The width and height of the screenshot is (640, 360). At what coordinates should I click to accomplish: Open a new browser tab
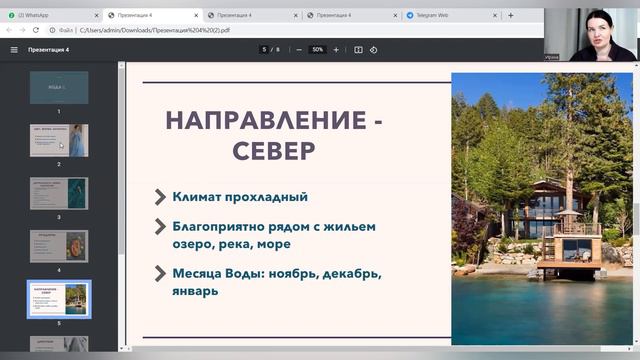click(511, 16)
